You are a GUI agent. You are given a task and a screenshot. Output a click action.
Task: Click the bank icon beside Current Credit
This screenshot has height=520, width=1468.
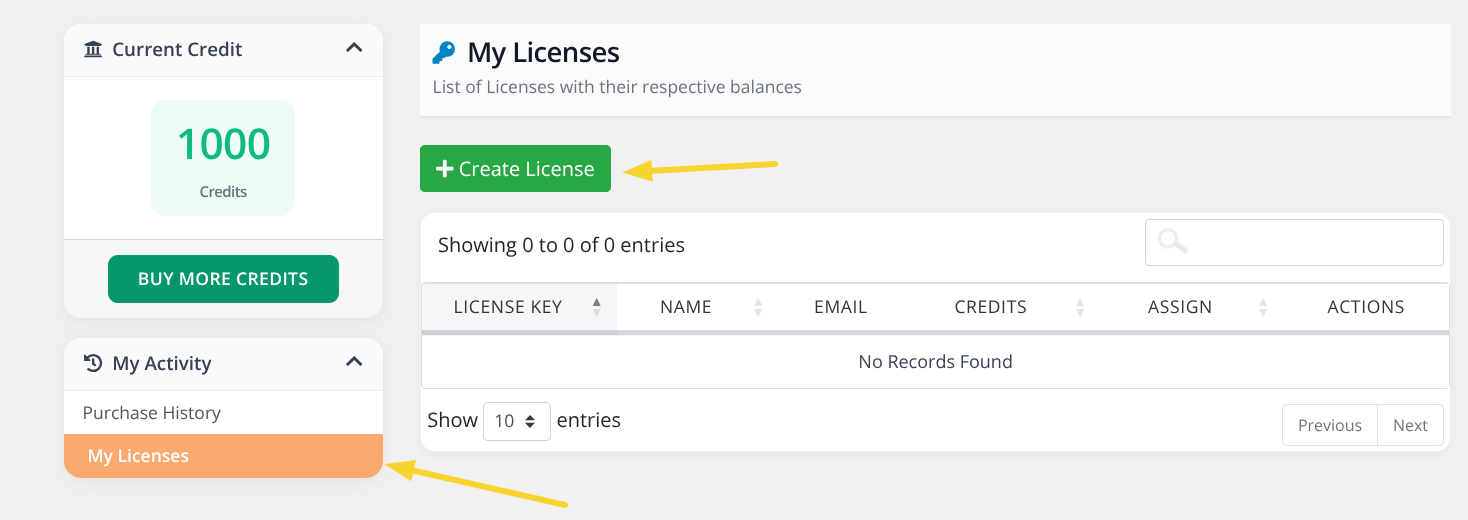tap(93, 49)
